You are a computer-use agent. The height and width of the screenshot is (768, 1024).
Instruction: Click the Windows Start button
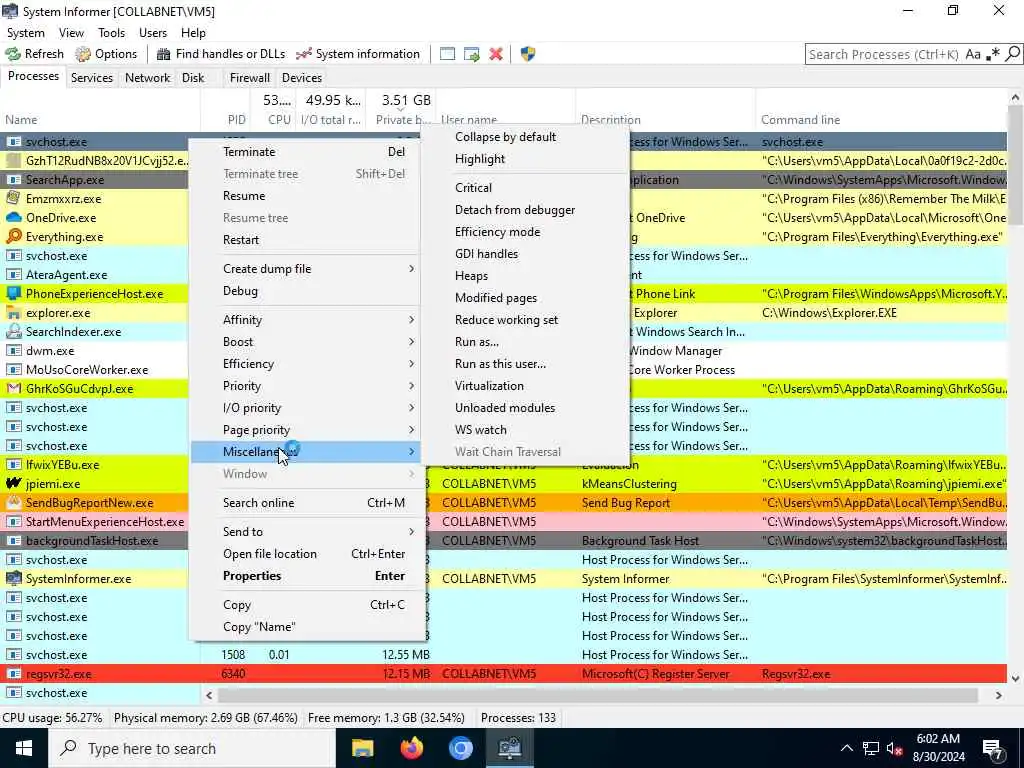tap(24, 748)
